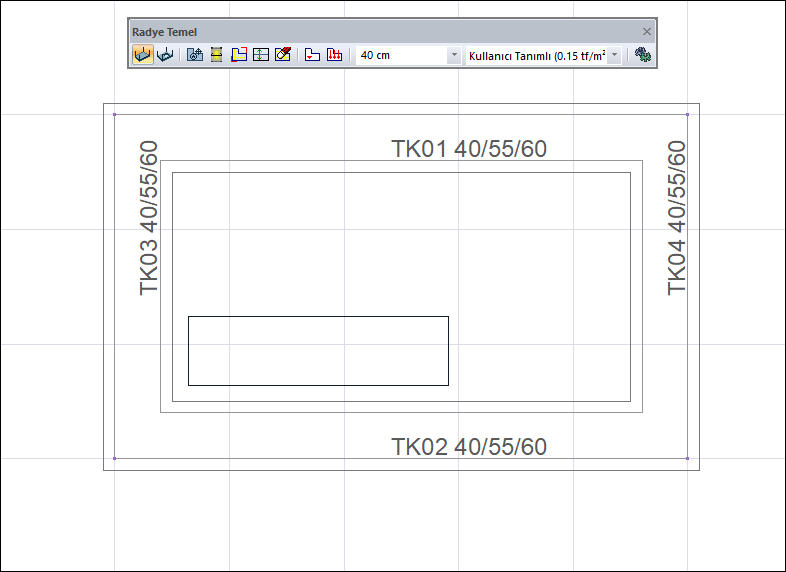Viewport: 786px width, 572px height.
Task: Click the yellow polygon region icon
Action: [x=239, y=55]
